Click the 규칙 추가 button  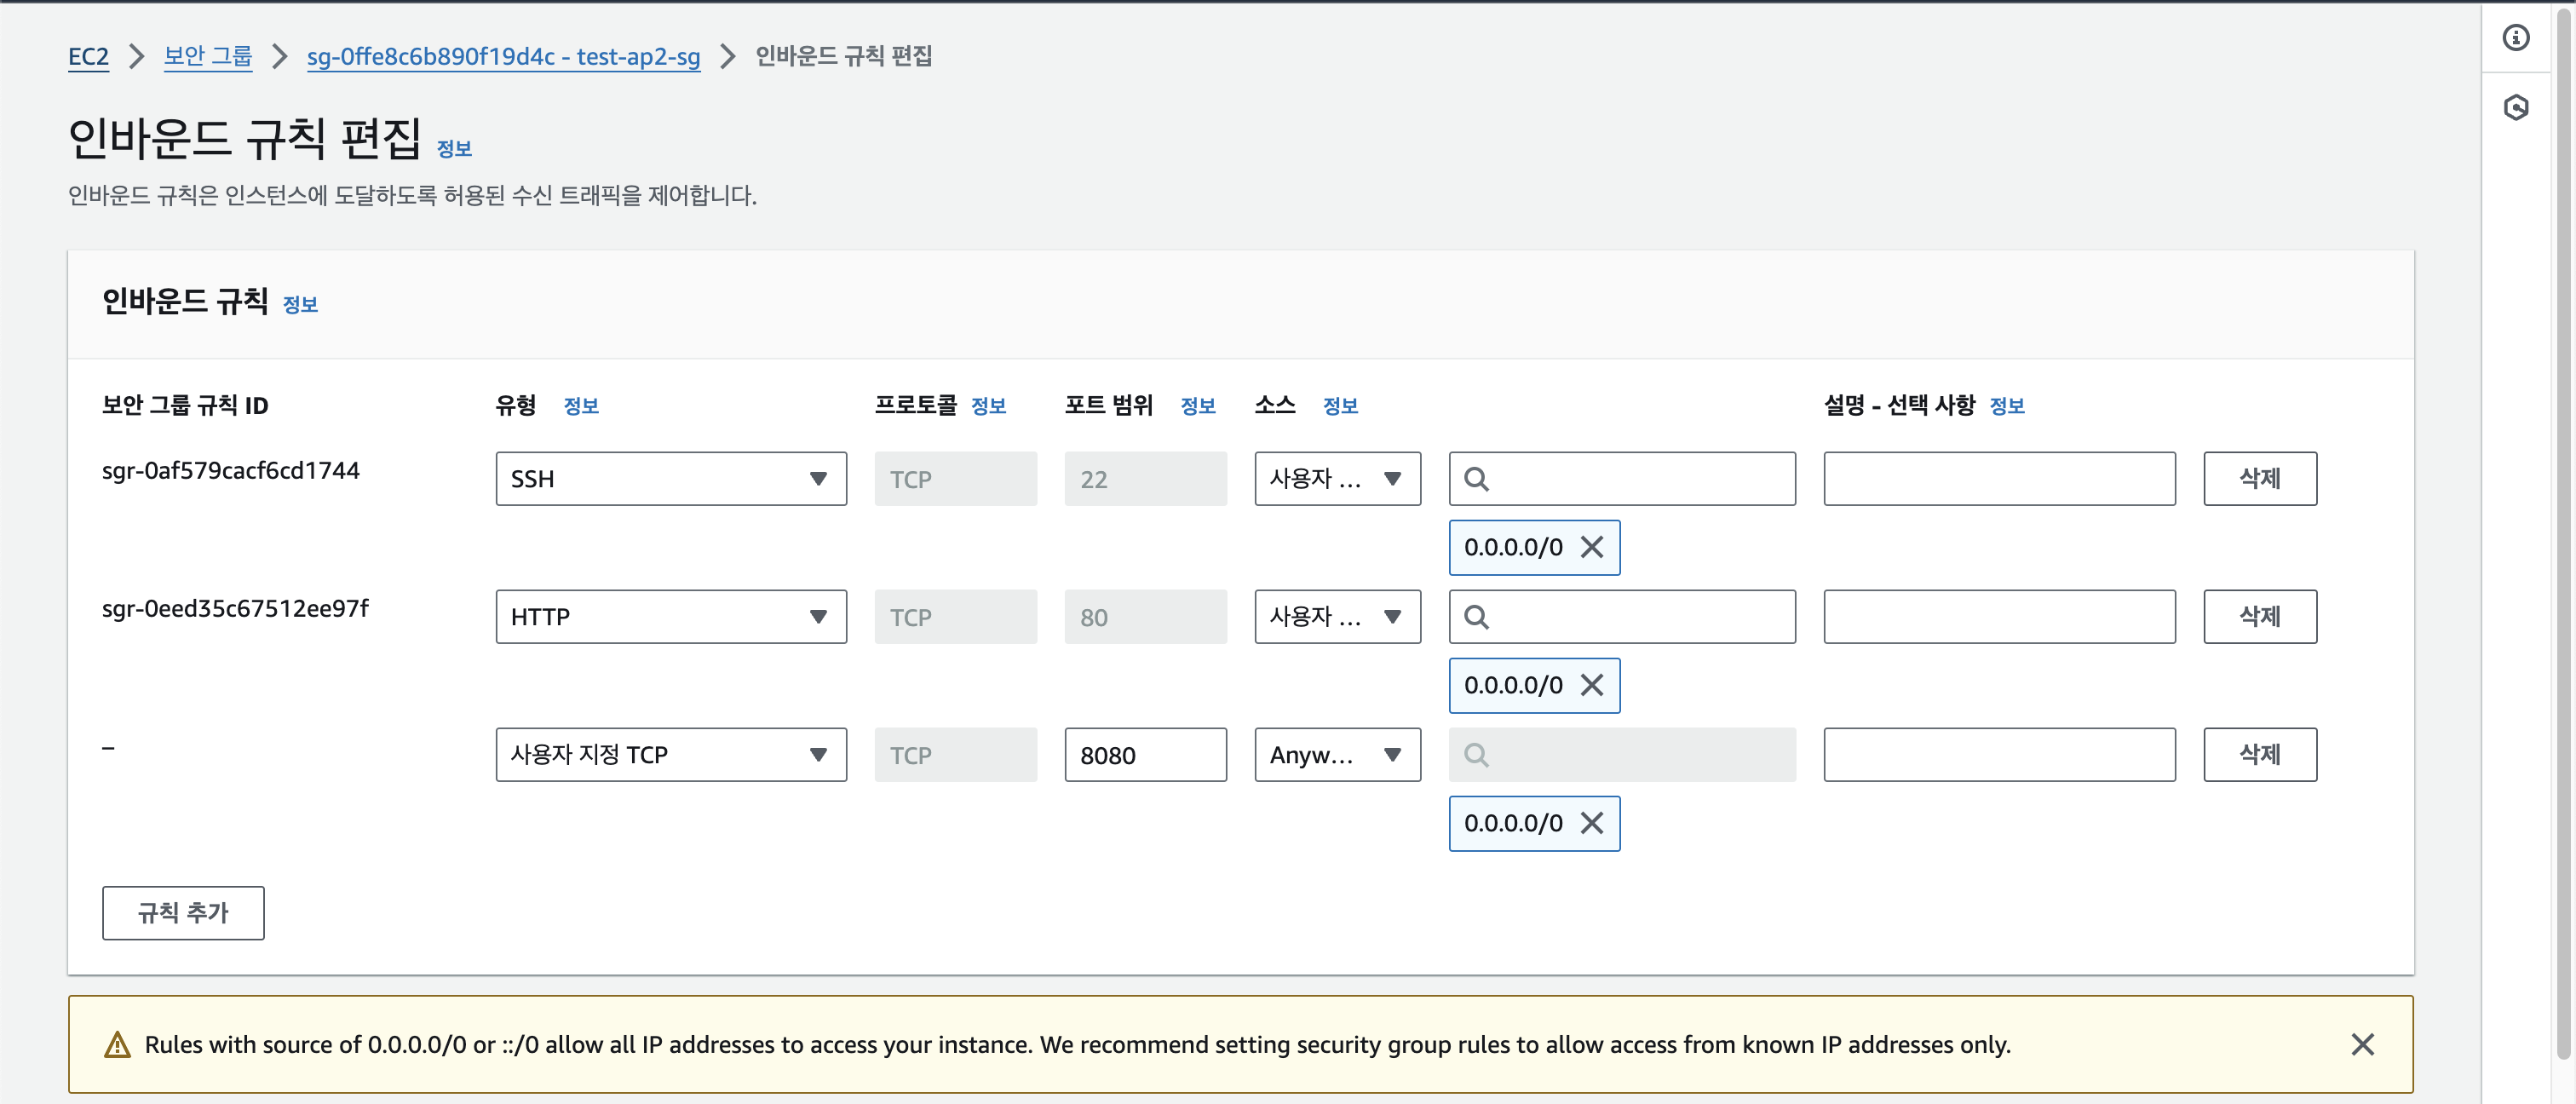click(x=183, y=912)
